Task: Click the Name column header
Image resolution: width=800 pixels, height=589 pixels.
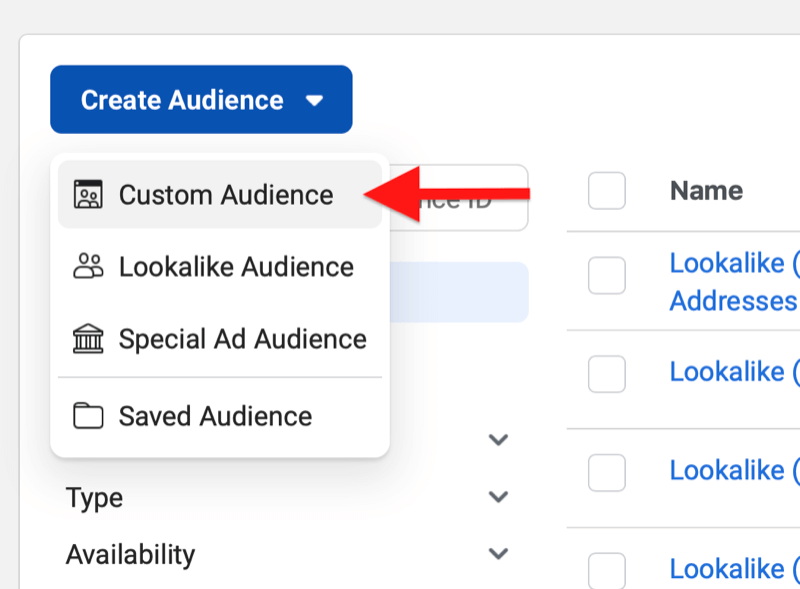Action: click(706, 191)
